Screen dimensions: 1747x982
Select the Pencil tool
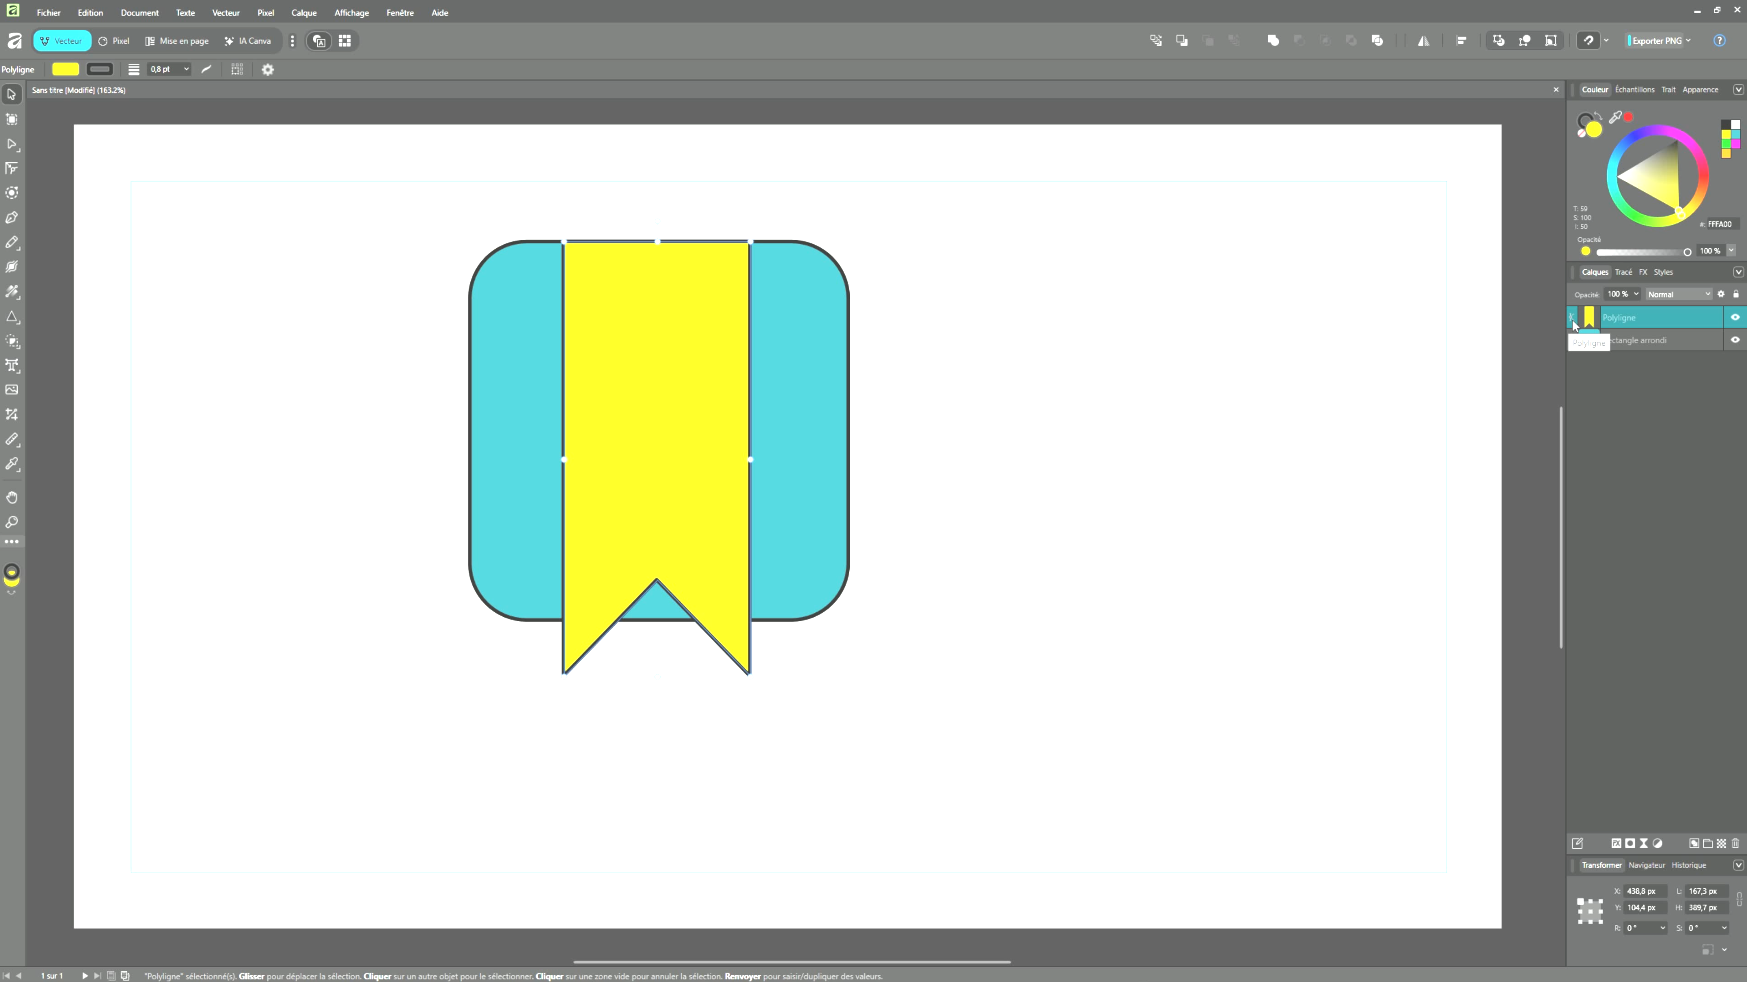12,243
